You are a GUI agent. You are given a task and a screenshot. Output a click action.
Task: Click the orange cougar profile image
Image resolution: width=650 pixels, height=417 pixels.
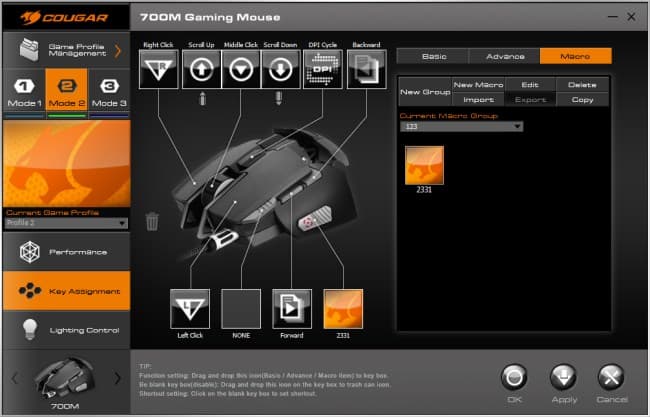point(67,163)
